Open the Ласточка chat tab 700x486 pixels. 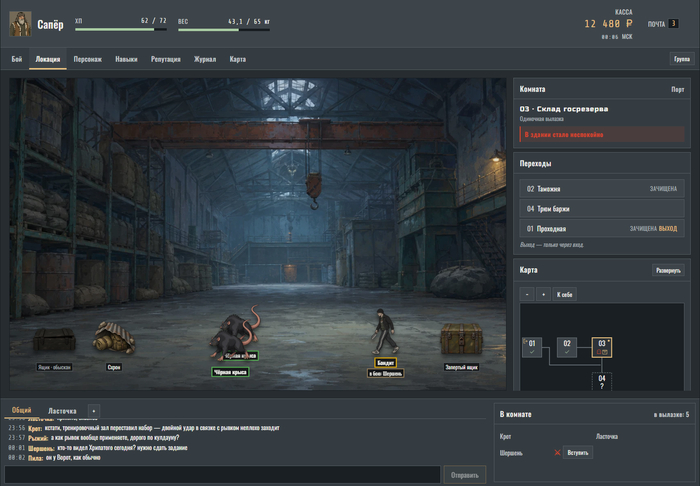tap(62, 411)
